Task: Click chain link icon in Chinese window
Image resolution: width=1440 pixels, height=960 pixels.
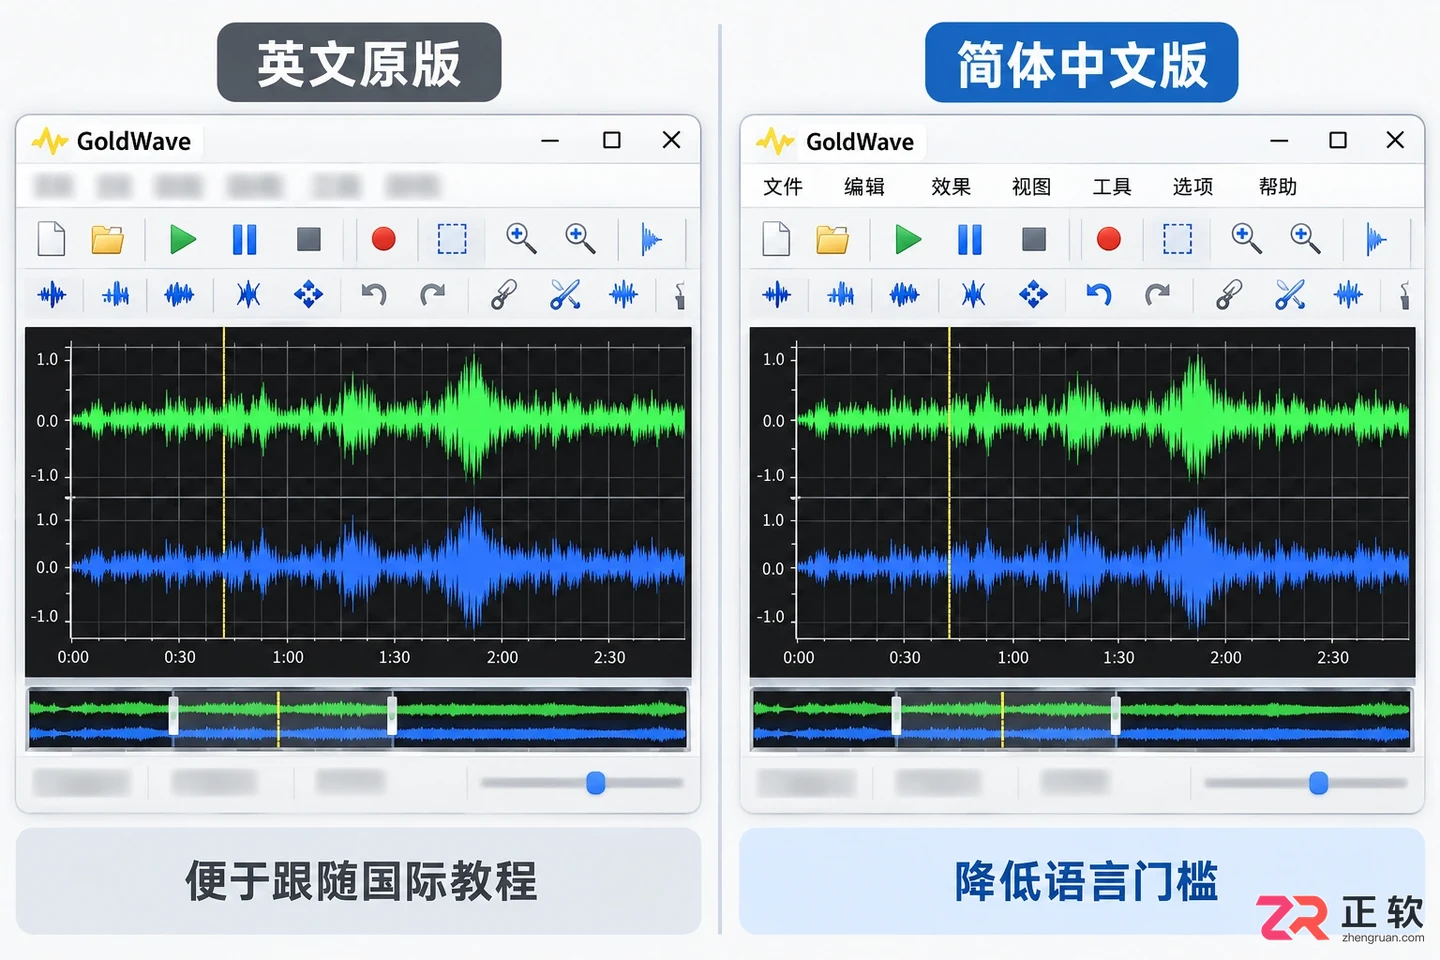Action: pos(1229,294)
